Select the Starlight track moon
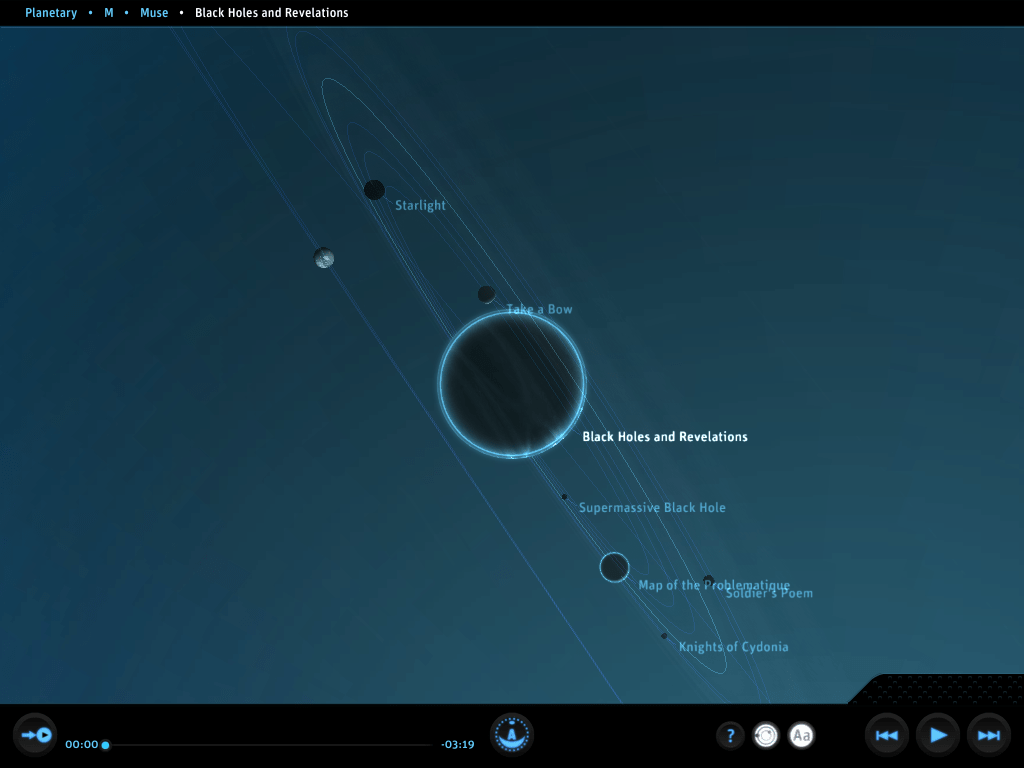 [374, 190]
